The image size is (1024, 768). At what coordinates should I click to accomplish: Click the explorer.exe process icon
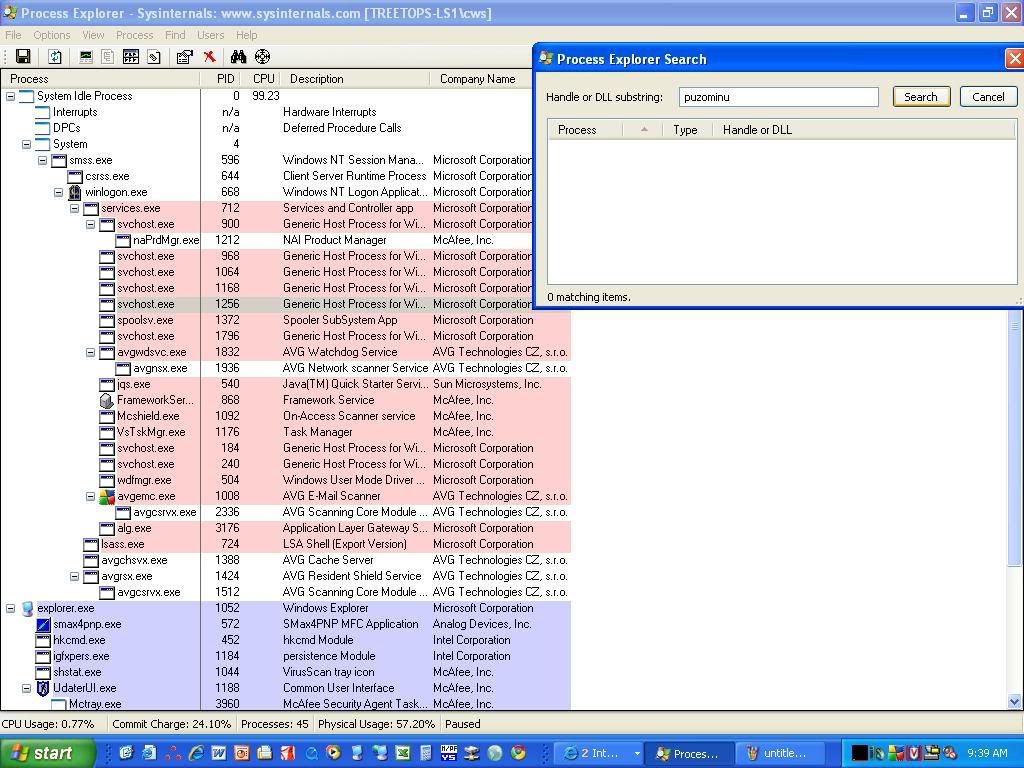(27, 609)
